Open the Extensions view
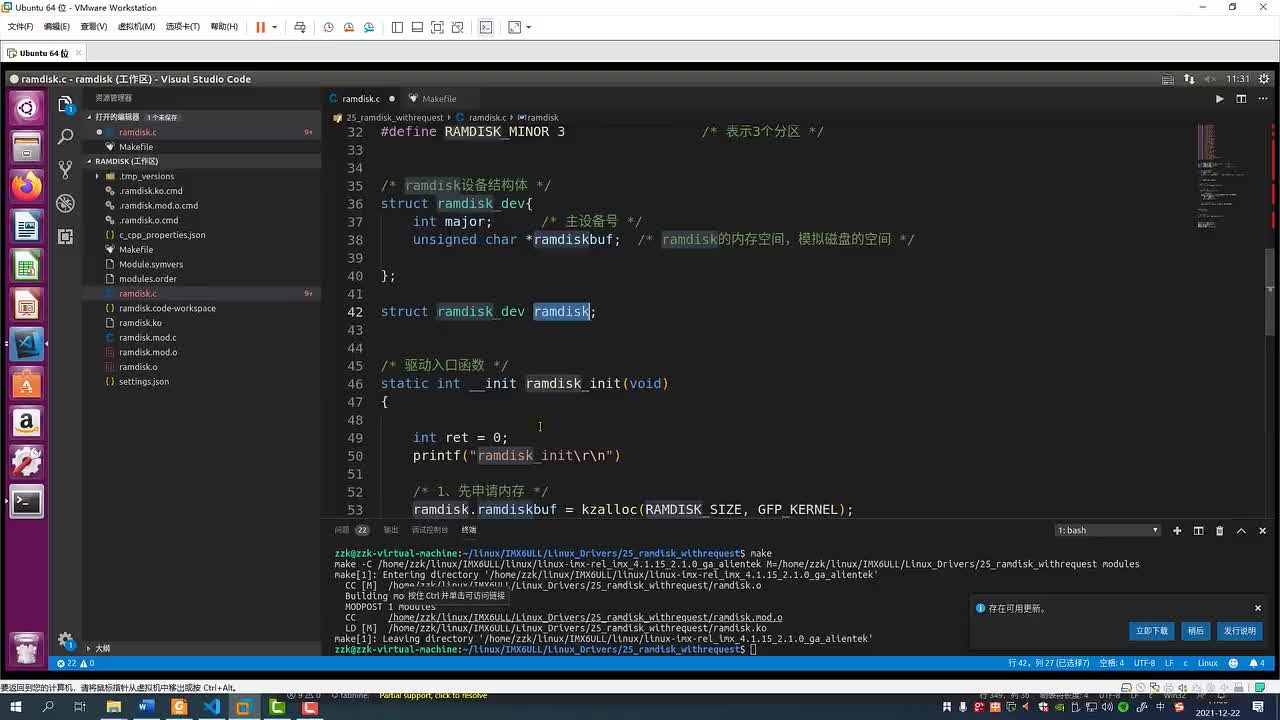Viewport: 1280px width, 720px height. point(65,236)
